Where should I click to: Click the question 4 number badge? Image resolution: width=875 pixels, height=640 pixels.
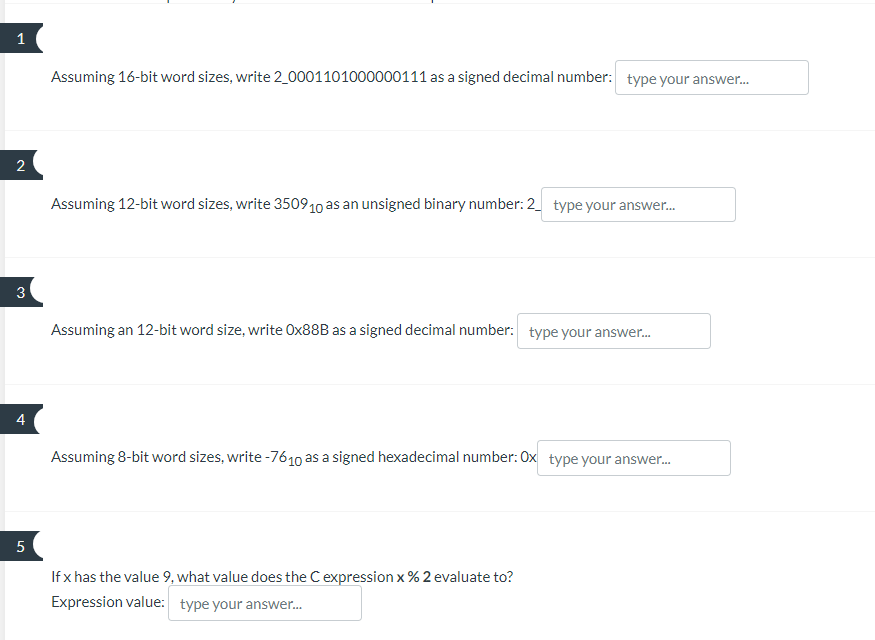tap(20, 418)
